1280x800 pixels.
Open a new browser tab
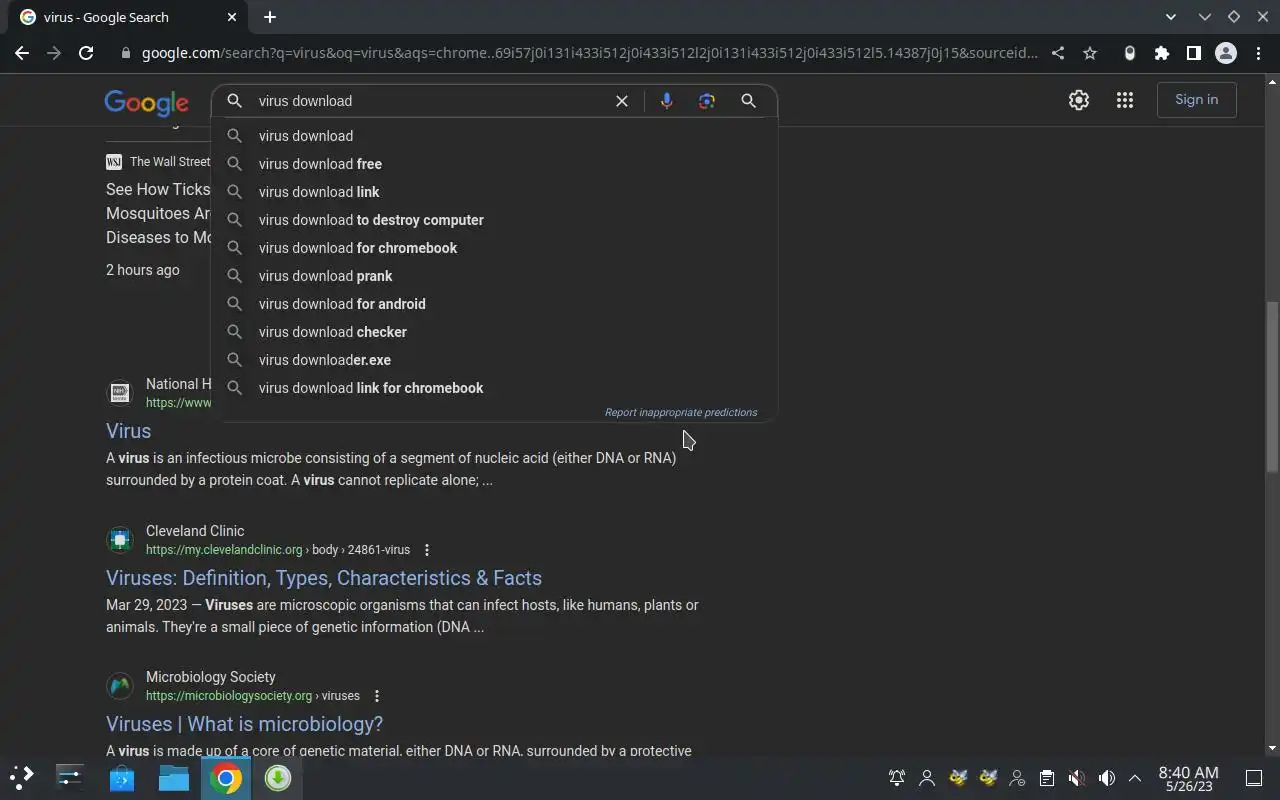[x=270, y=17]
